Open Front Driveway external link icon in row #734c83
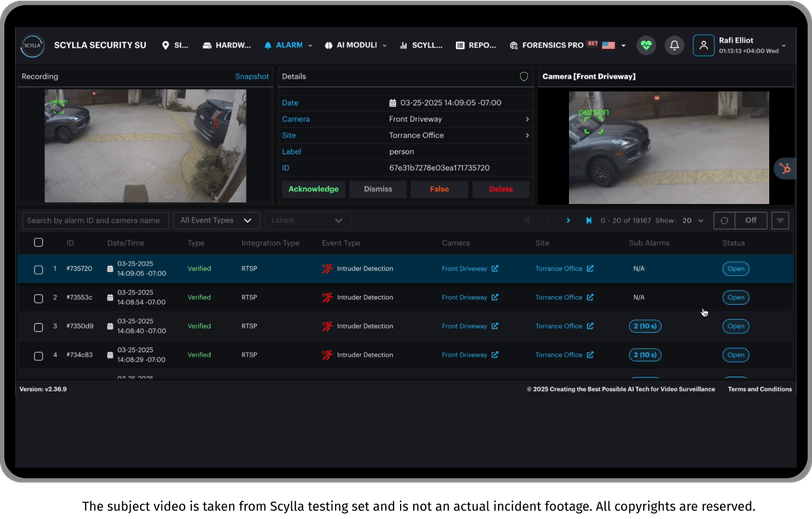This screenshot has width=812, height=519. click(x=495, y=355)
